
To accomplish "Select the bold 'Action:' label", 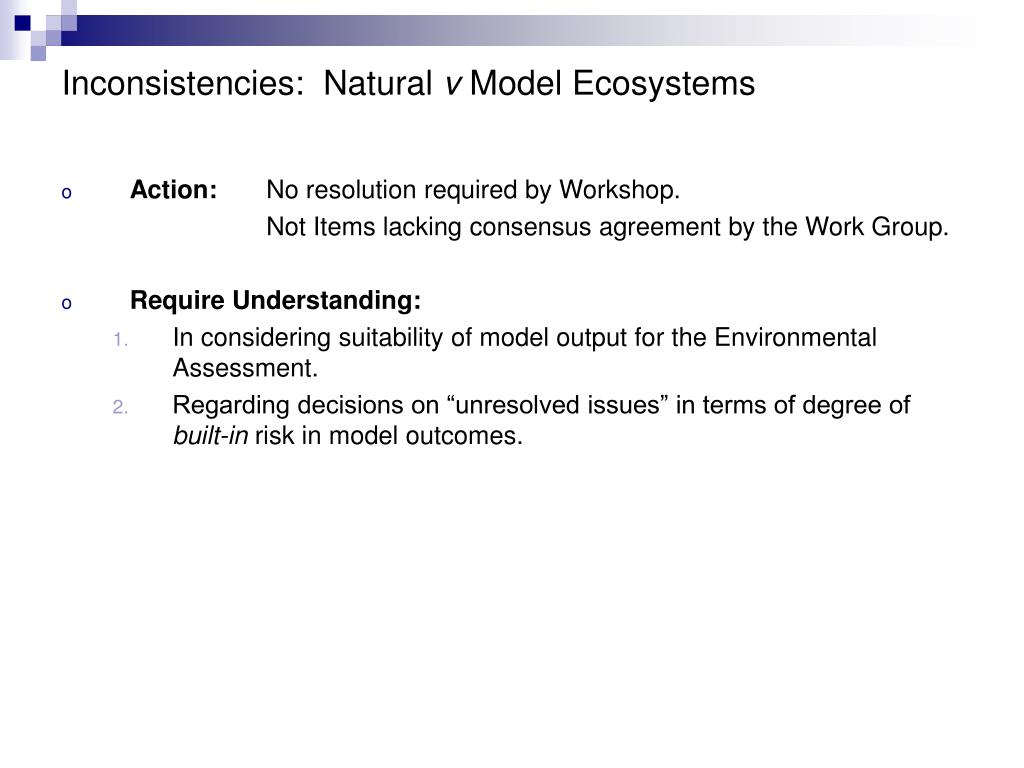I will (174, 190).
